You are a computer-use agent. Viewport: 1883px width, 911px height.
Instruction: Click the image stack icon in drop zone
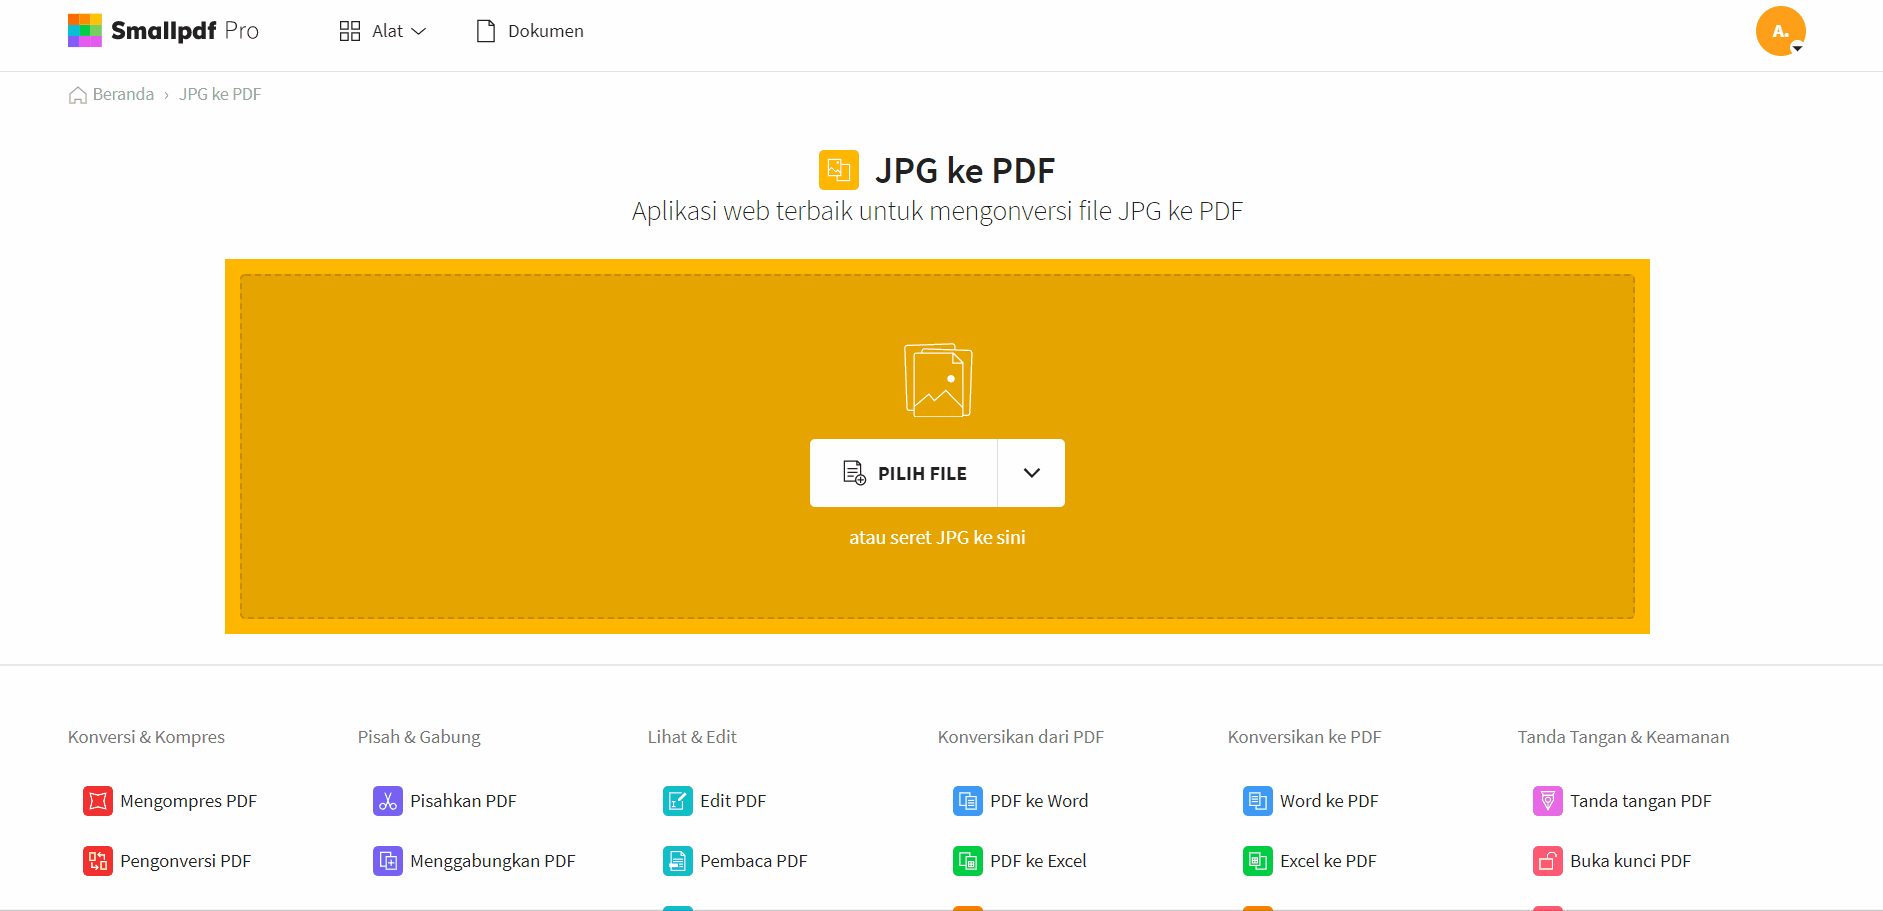pyautogui.click(x=938, y=380)
